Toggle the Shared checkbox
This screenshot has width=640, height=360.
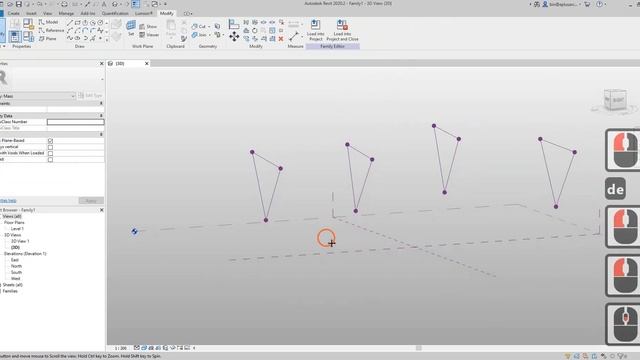click(50, 160)
